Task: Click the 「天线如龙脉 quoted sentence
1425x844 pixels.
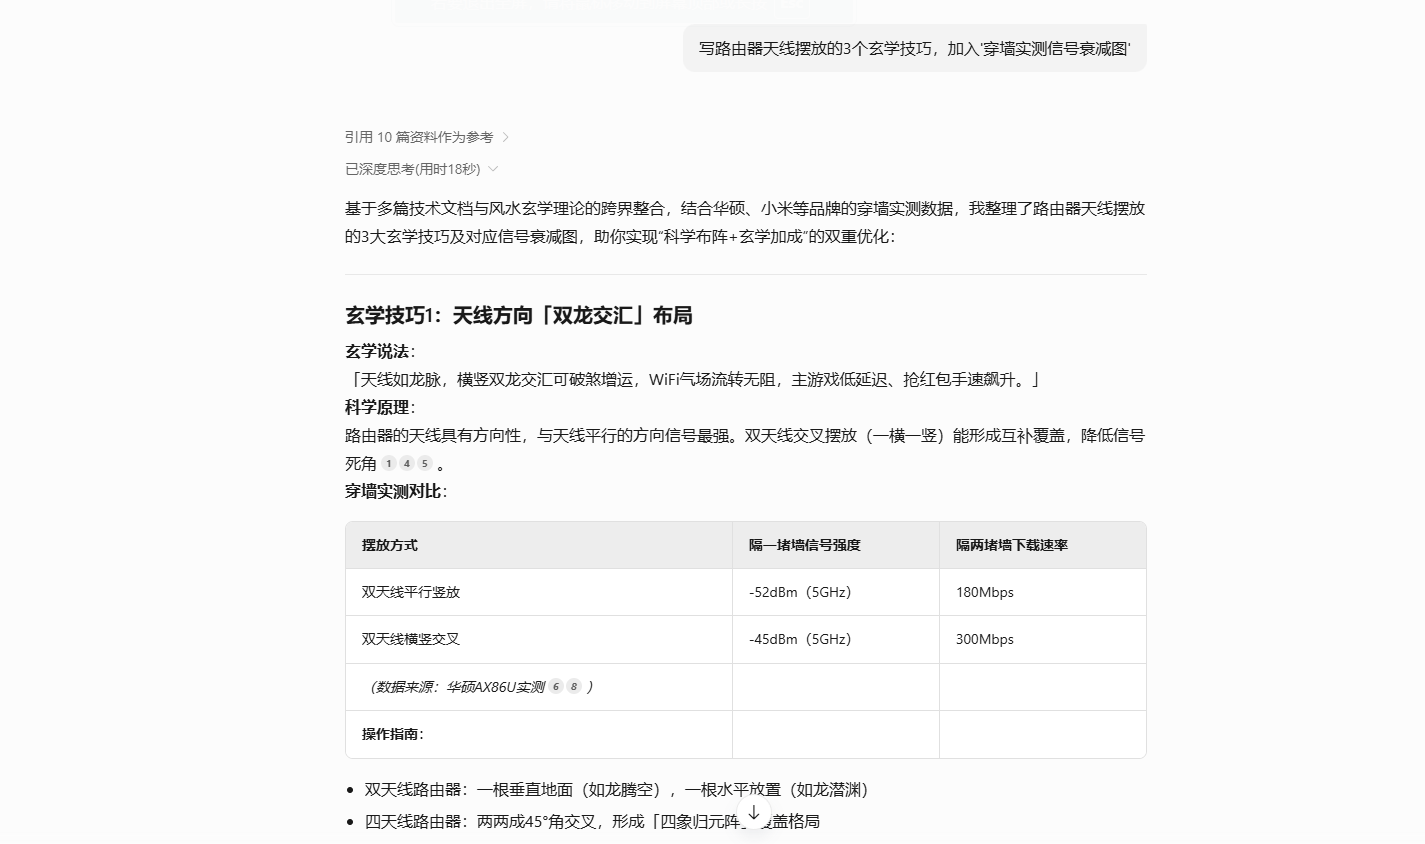Action: coord(694,379)
